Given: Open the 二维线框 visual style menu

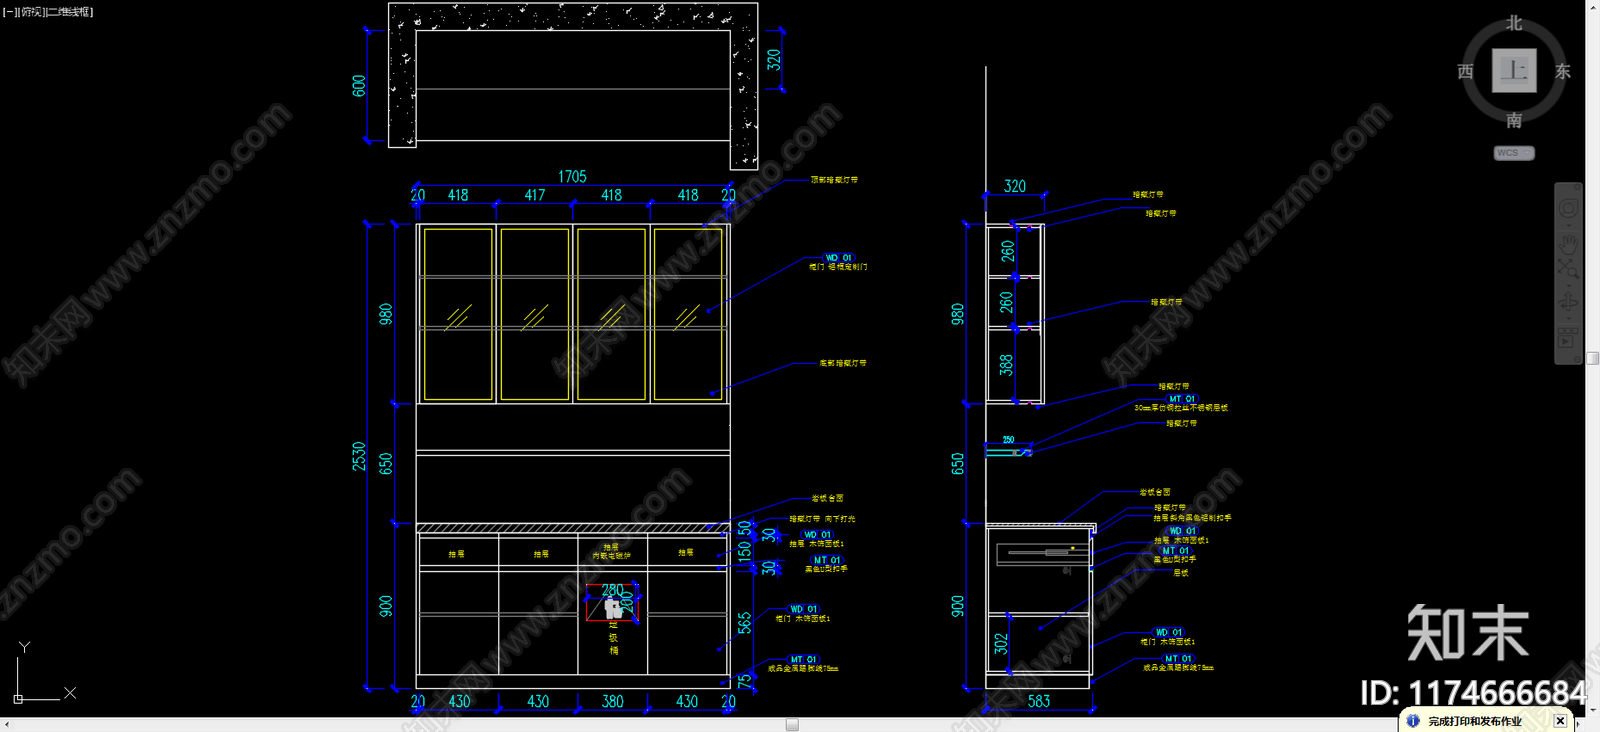Looking at the screenshot, I should [70, 12].
